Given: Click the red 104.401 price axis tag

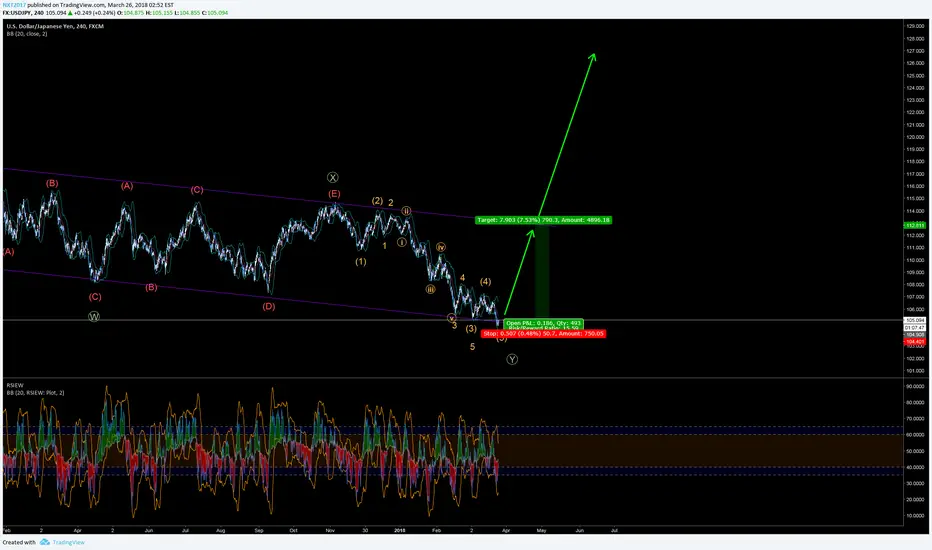Looking at the screenshot, I should [x=914, y=342].
